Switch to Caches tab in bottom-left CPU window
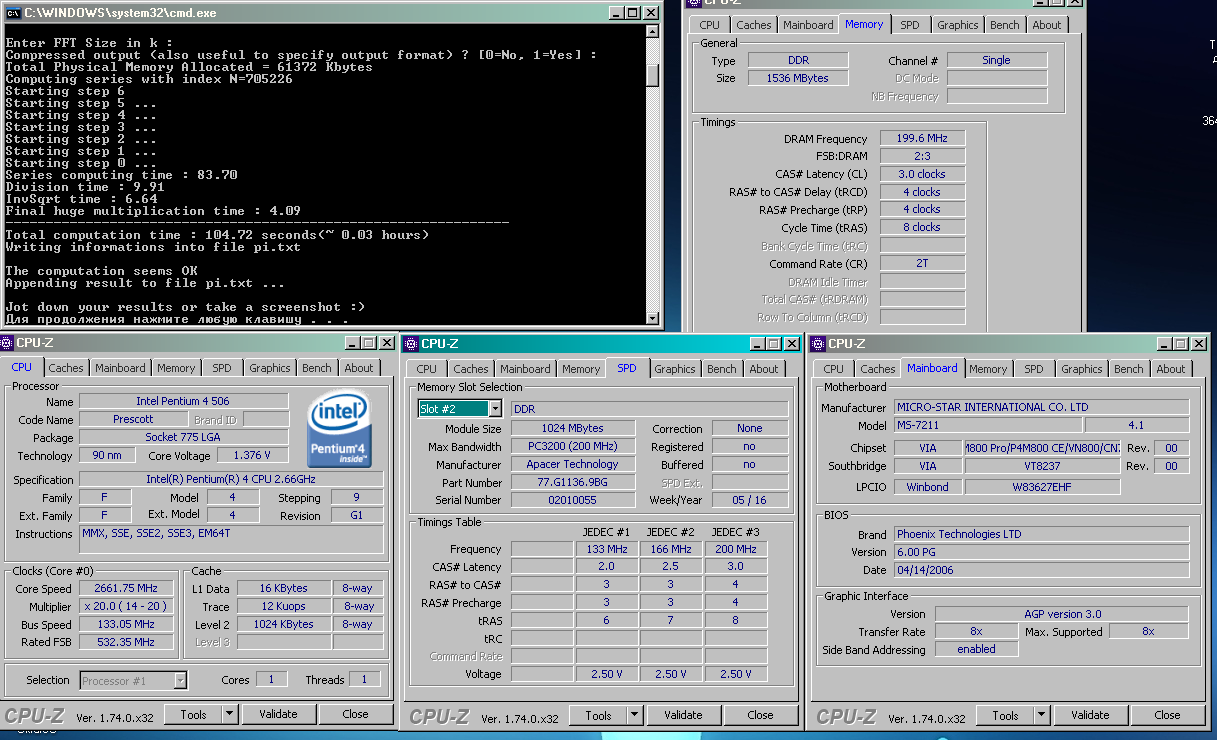 click(66, 368)
